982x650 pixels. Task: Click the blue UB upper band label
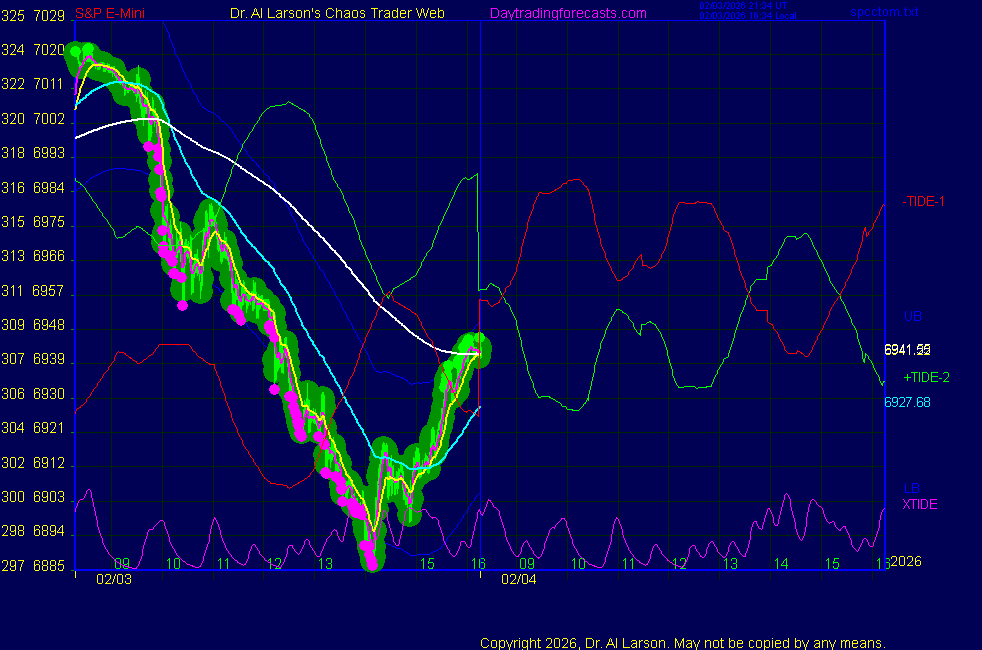(x=912, y=316)
